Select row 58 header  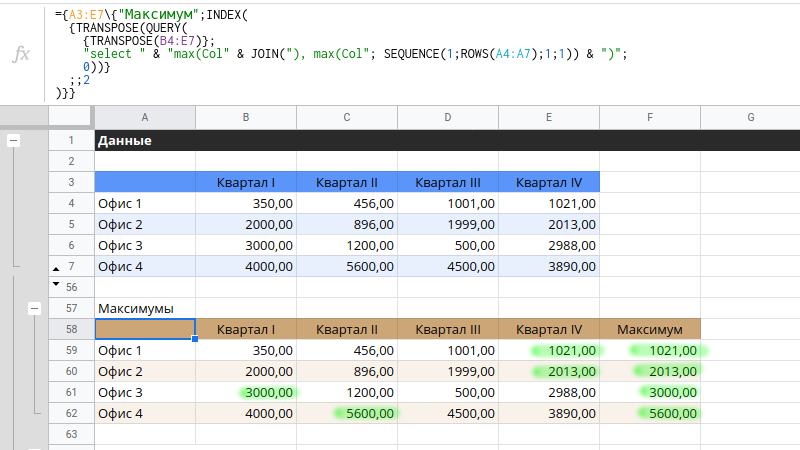71,329
